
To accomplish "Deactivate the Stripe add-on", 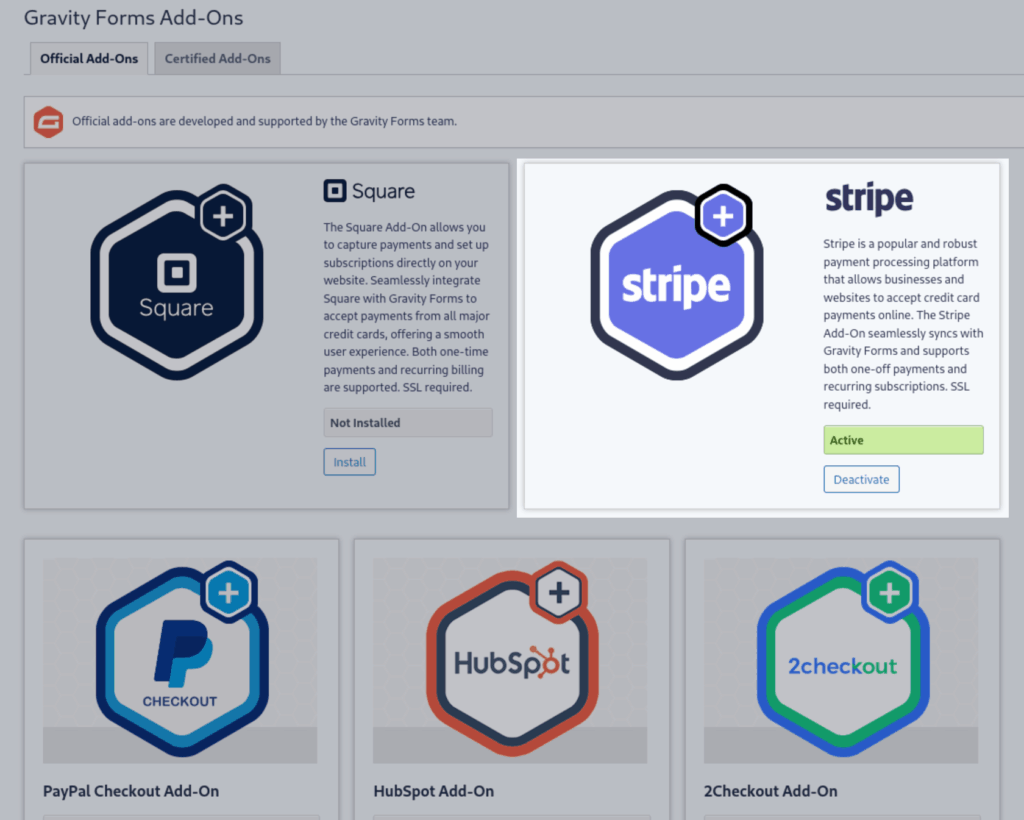I will click(x=861, y=479).
